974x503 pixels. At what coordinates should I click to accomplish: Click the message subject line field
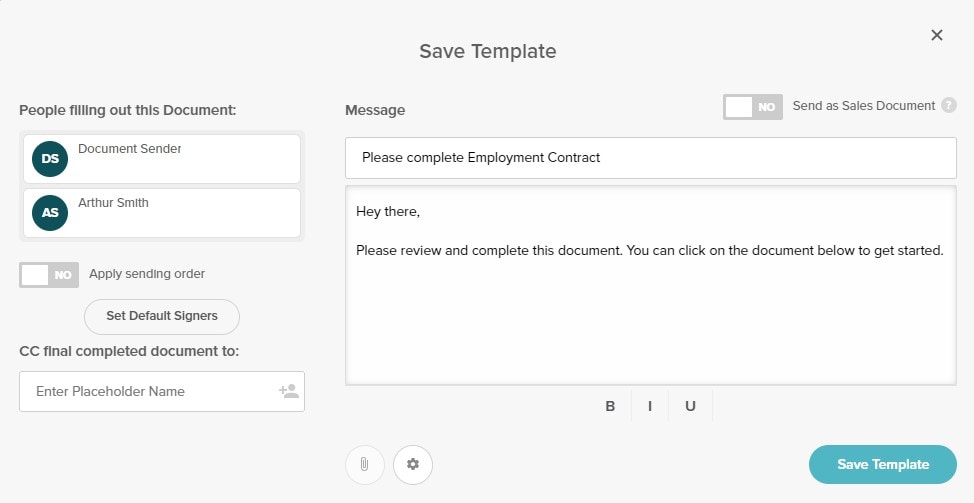tap(650, 157)
